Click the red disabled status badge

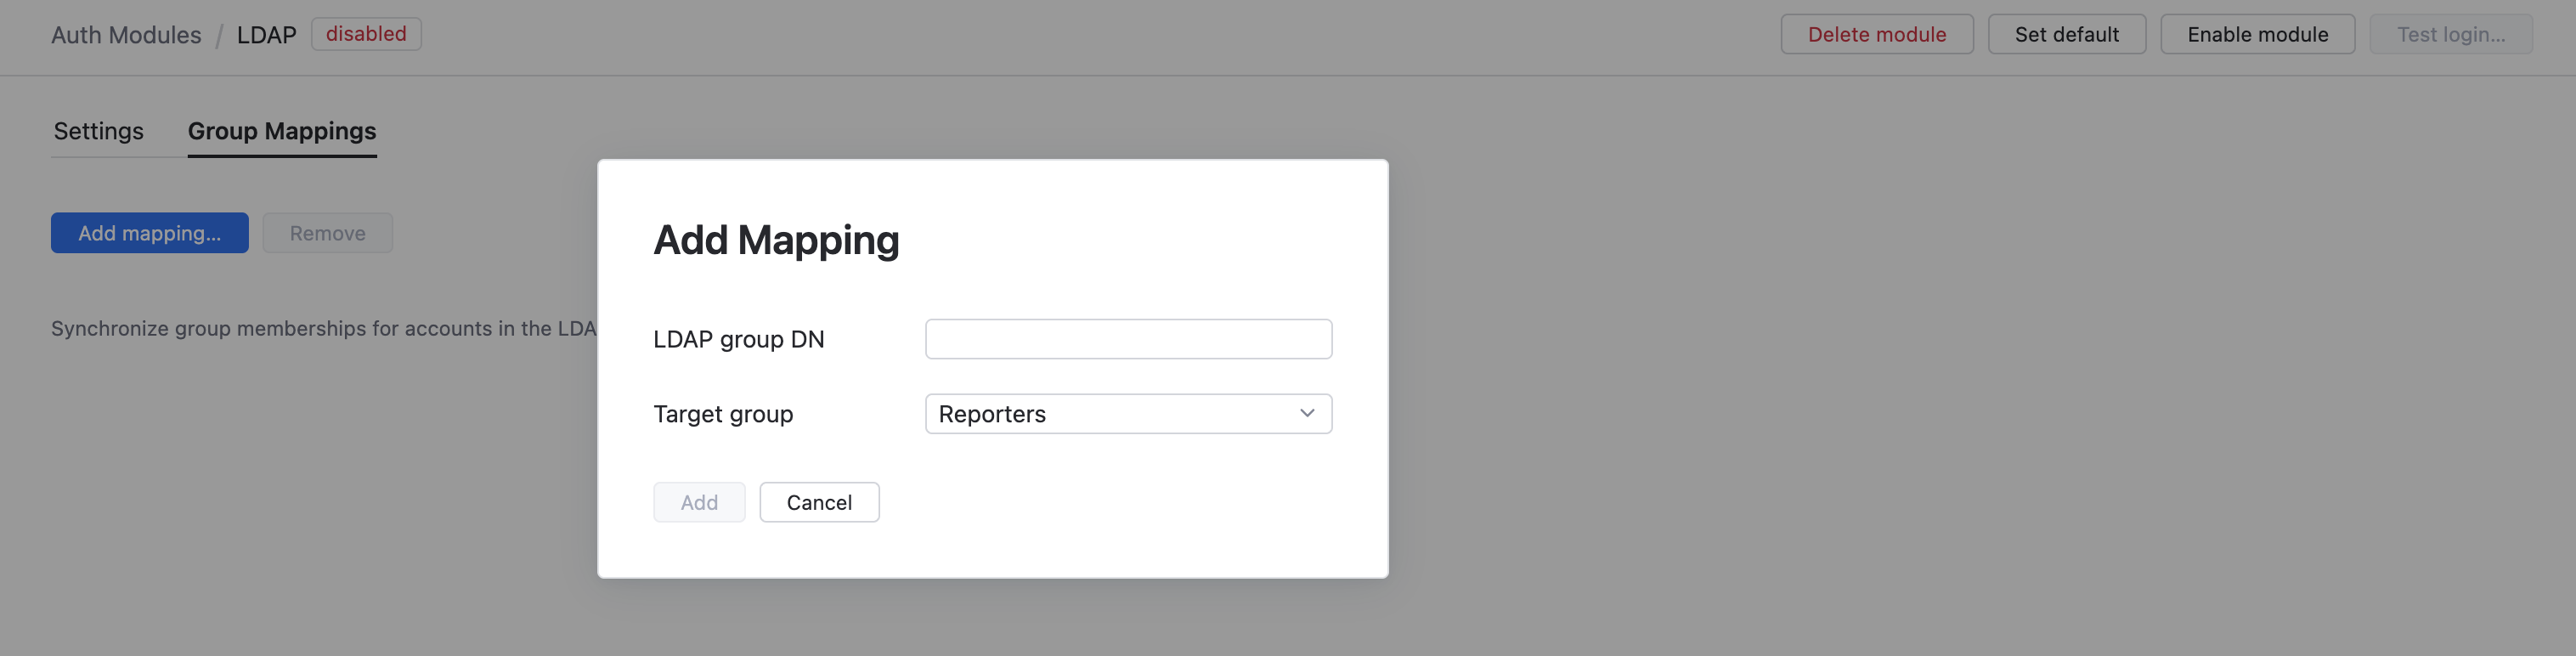click(x=366, y=34)
